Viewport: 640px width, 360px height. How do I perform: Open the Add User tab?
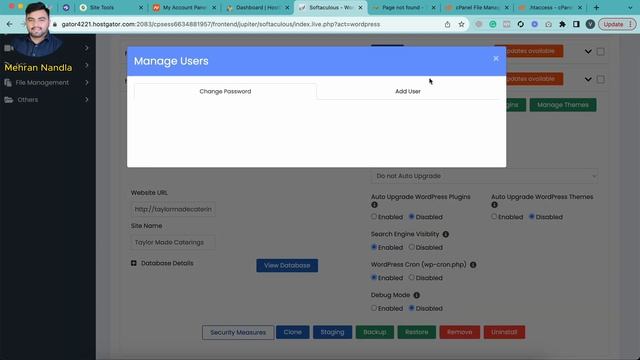[408, 91]
